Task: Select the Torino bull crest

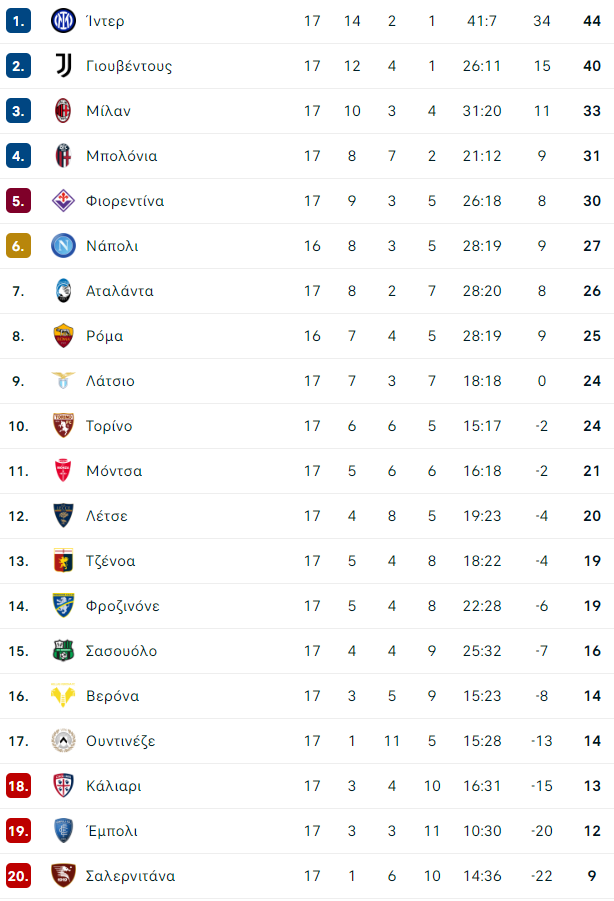Action: (x=63, y=426)
